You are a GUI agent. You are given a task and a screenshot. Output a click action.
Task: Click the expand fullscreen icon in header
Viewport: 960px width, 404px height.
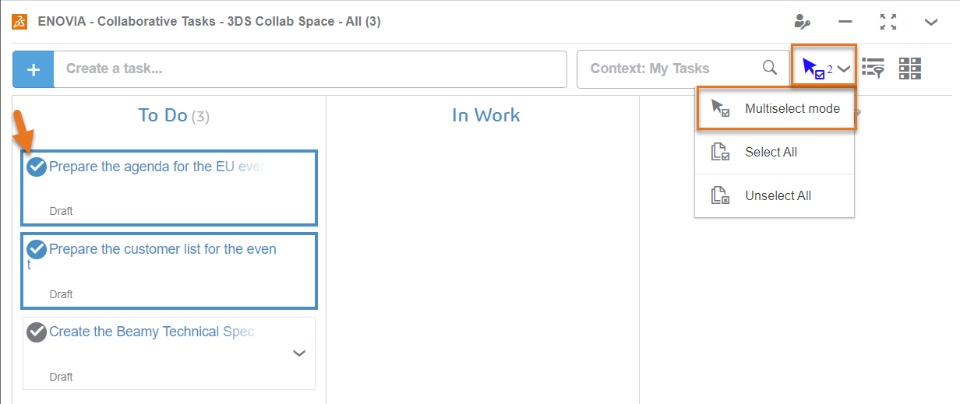887,21
